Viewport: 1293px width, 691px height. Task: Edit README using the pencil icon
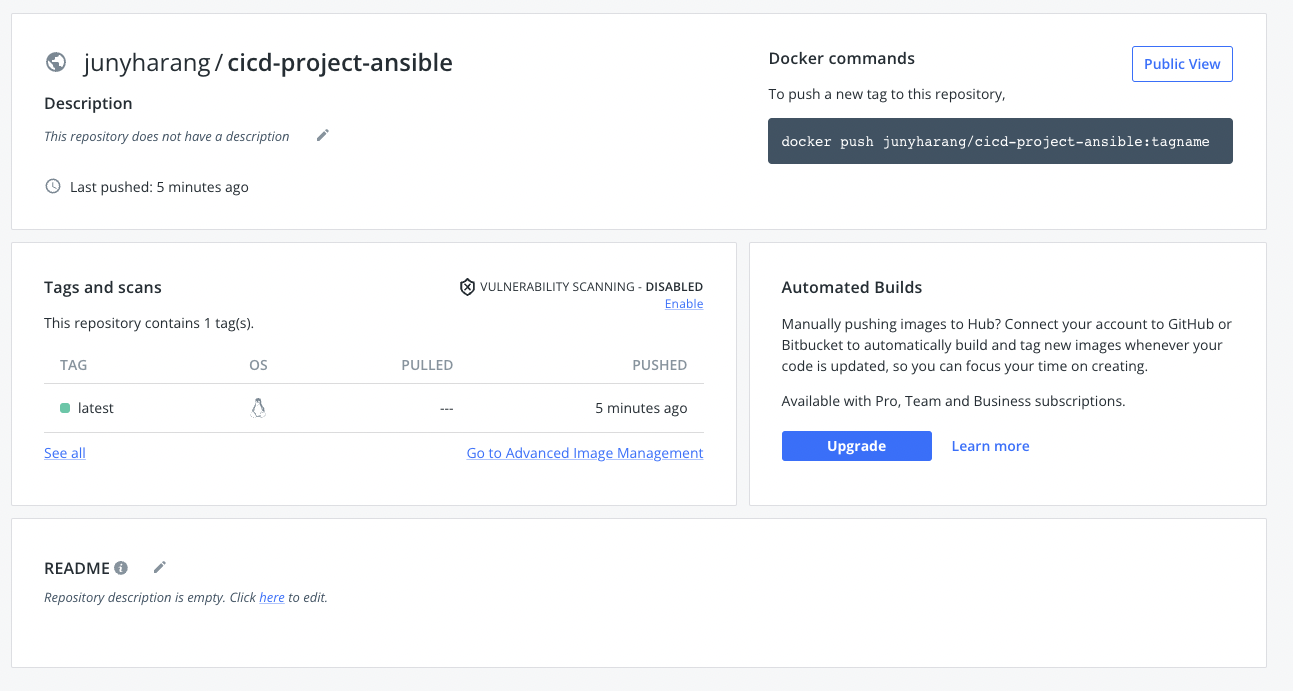pos(159,567)
